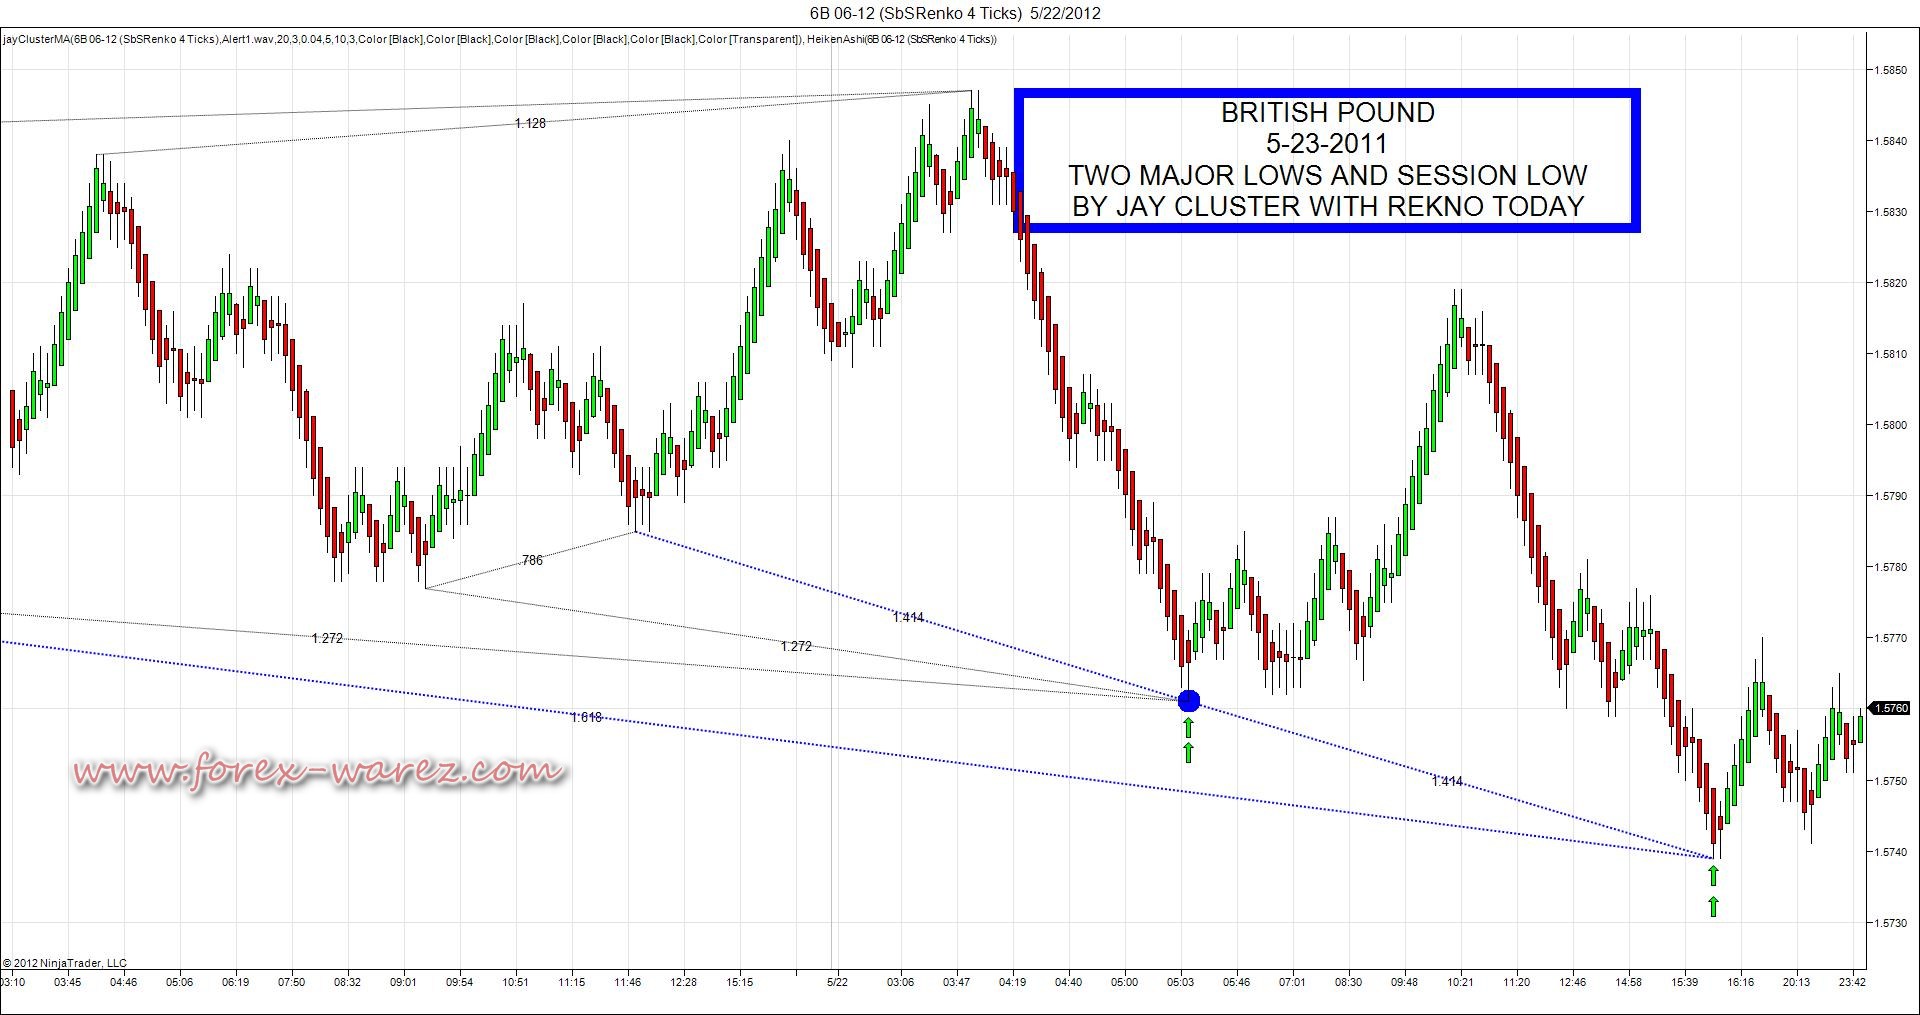Click the lower green arrow below blue circle
This screenshot has height=1015, width=1920.
tap(1188, 752)
